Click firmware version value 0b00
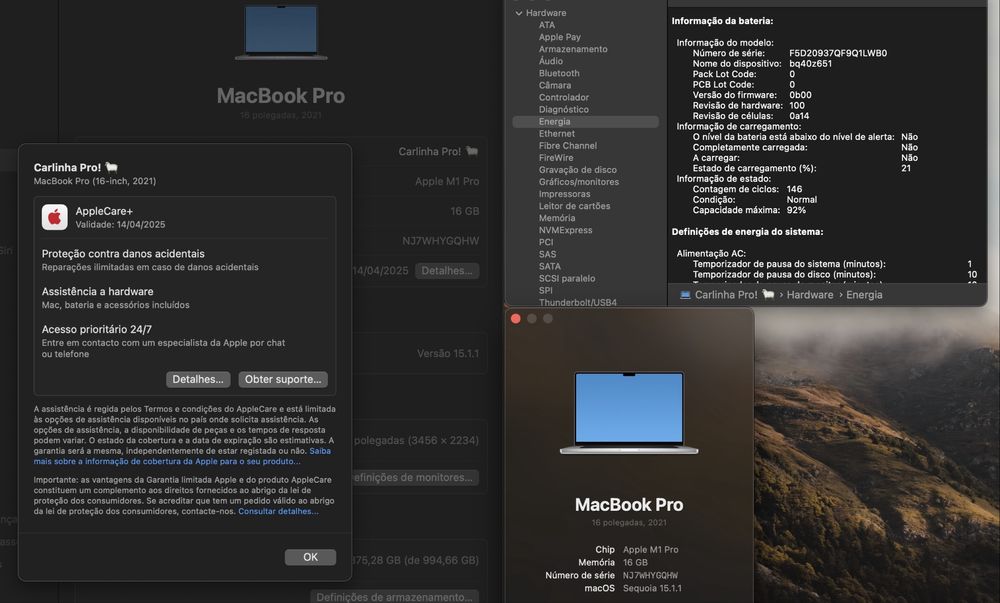 tap(800, 95)
